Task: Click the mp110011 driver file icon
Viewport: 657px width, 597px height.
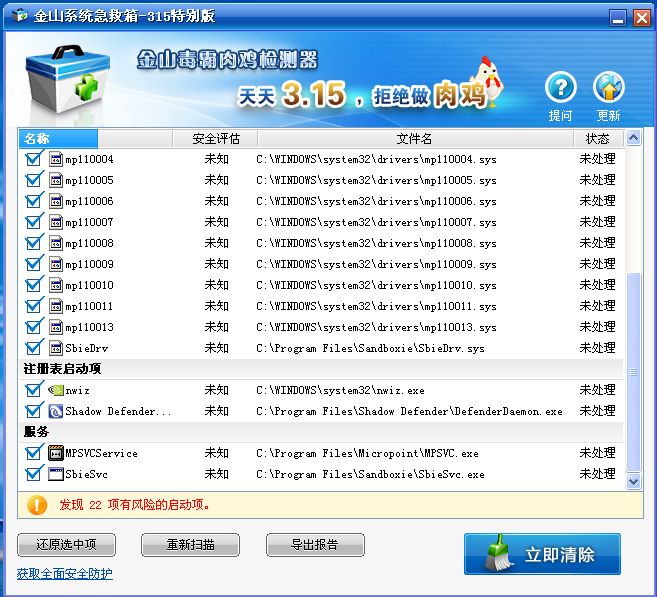Action: [56, 306]
